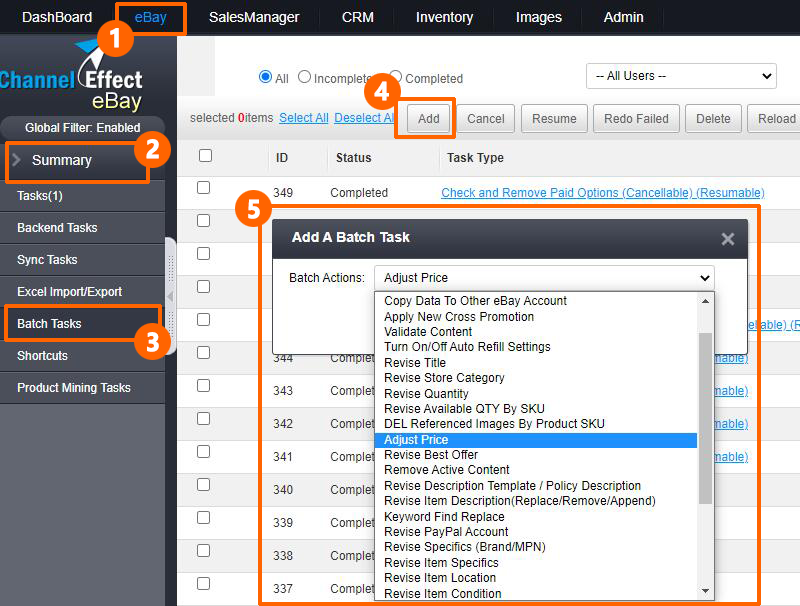
Task: Check the box for task 339
Action: (x=204, y=518)
